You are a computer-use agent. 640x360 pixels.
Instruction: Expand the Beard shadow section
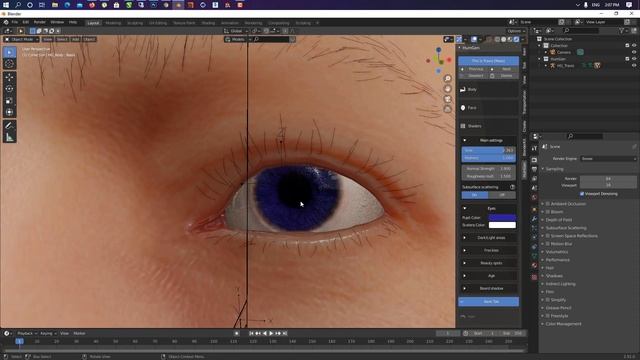488,289
